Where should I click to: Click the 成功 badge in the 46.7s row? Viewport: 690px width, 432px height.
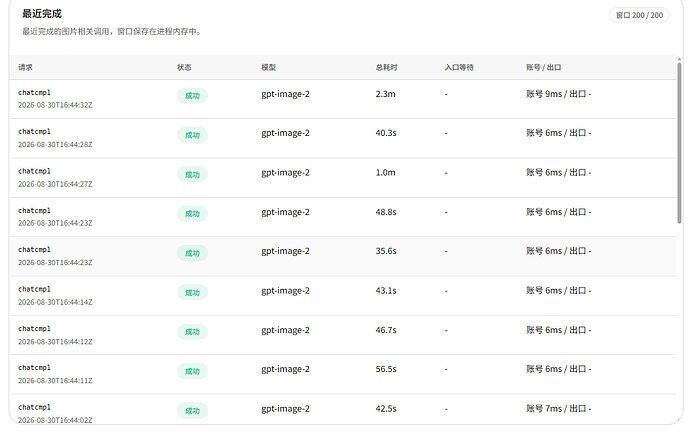point(192,332)
